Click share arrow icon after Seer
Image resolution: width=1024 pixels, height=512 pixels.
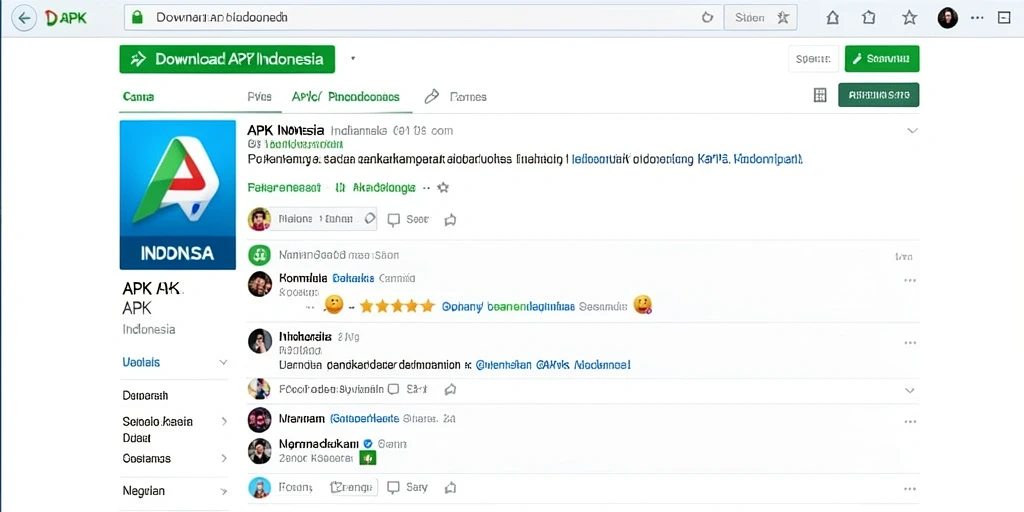[x=450, y=219]
